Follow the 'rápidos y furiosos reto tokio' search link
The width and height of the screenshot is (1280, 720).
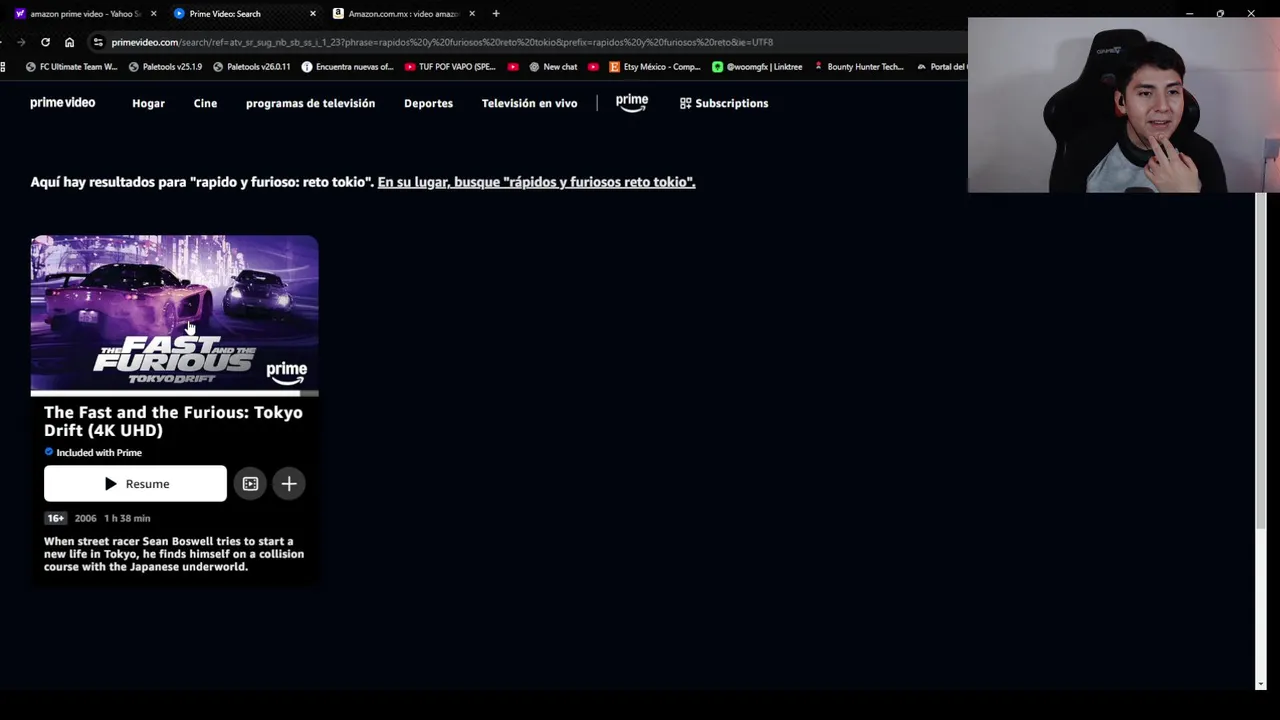(x=536, y=182)
